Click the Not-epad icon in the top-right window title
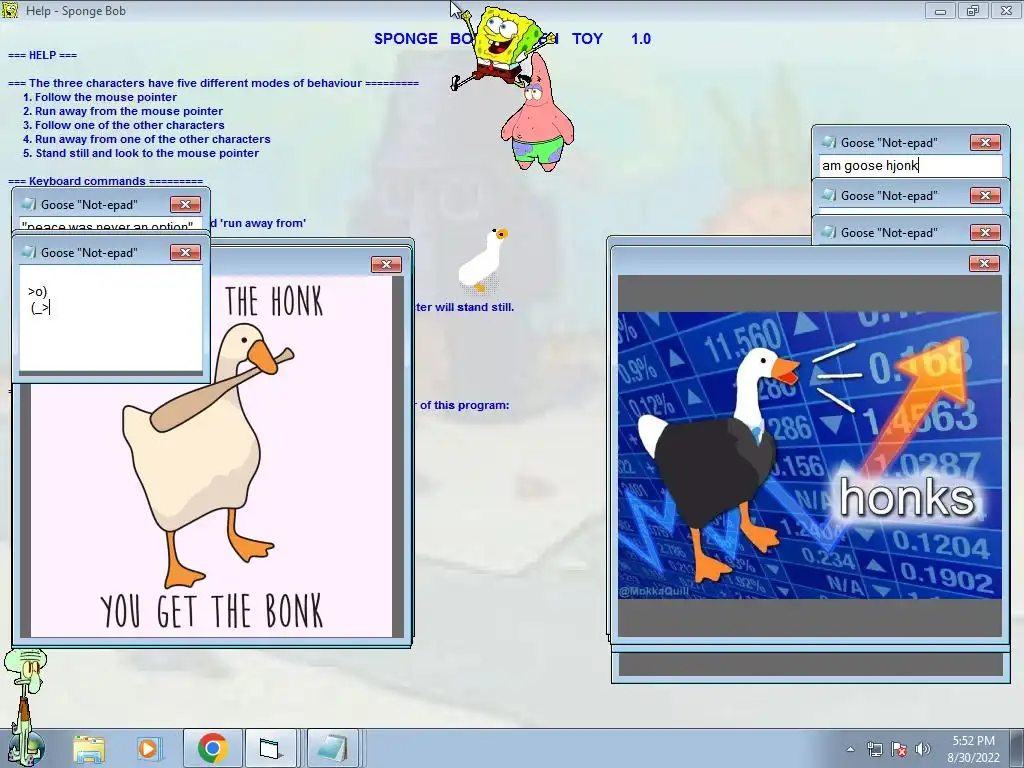Screen dimensions: 1024x768 (829, 142)
